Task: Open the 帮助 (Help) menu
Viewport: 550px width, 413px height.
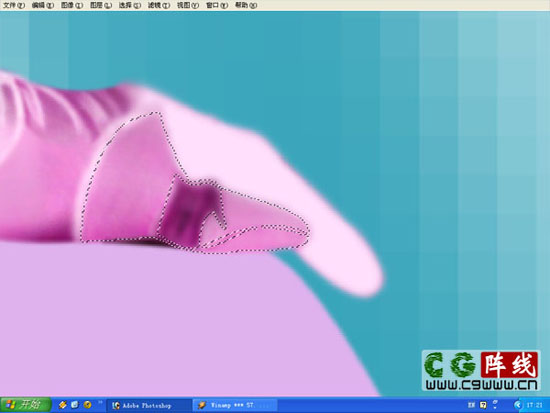Action: (x=246, y=5)
